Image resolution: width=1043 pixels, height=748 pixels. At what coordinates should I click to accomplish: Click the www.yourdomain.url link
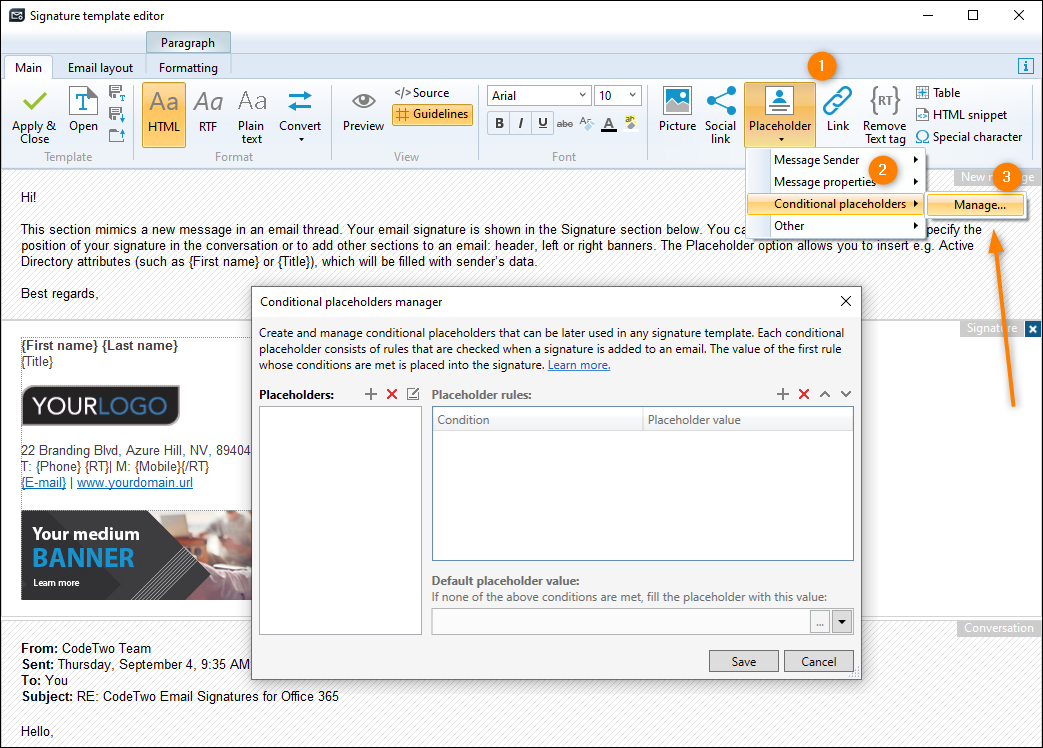(135, 483)
